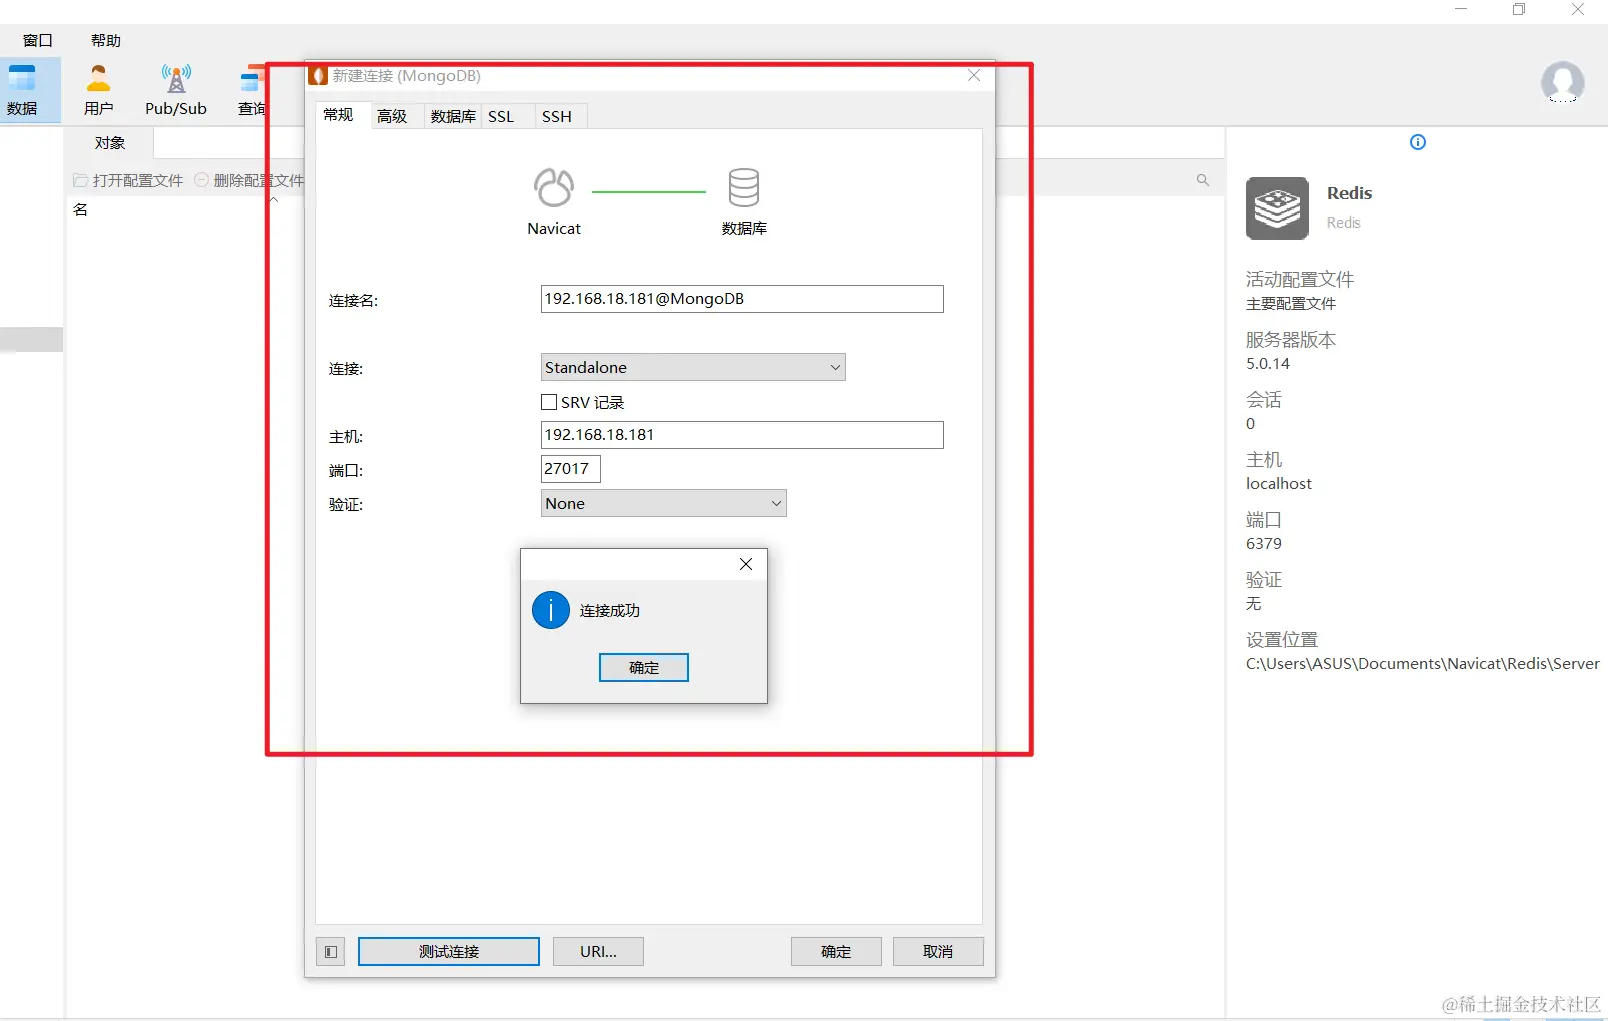Click the 主机 input field
The height and width of the screenshot is (1021, 1608).
click(742, 435)
